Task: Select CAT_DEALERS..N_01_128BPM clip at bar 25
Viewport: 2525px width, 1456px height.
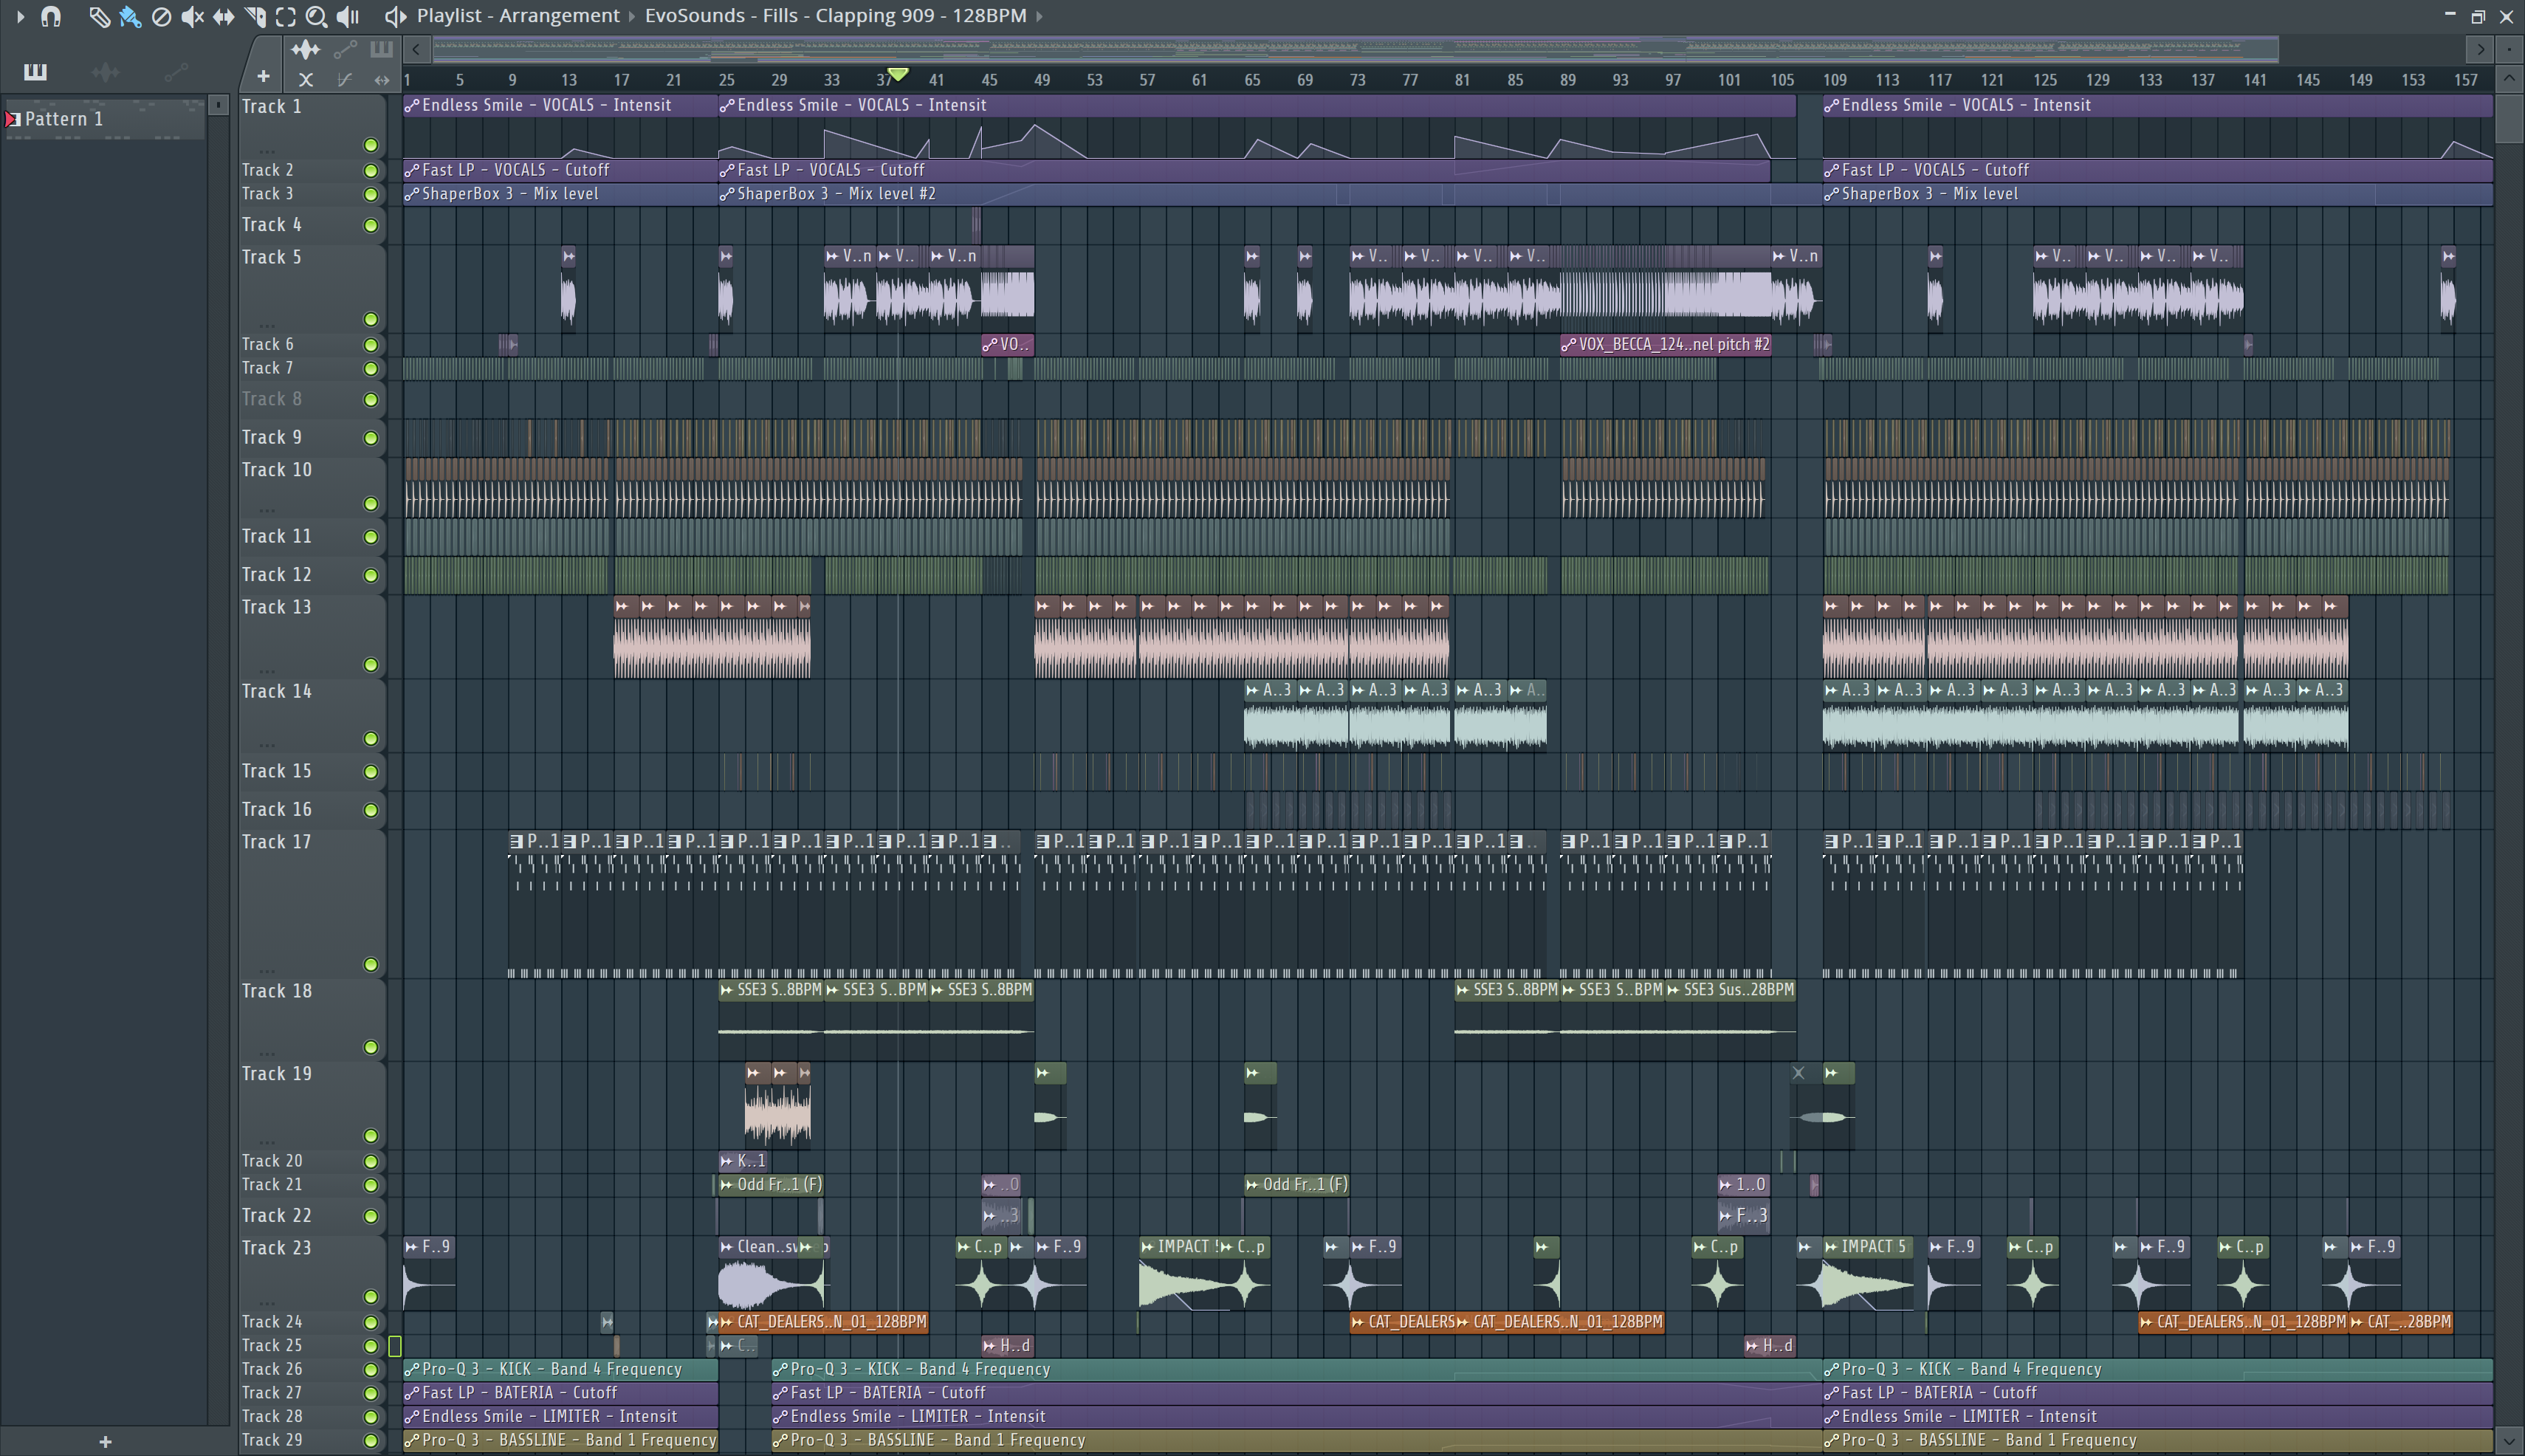Action: (824, 1322)
